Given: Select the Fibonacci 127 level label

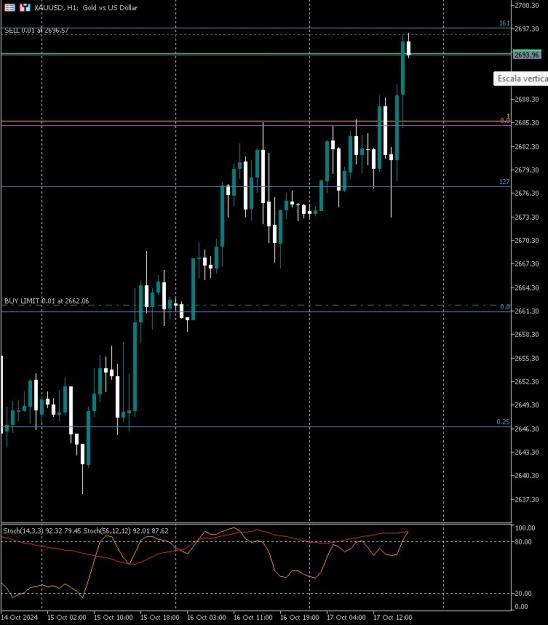Looking at the screenshot, I should pyautogui.click(x=505, y=182).
